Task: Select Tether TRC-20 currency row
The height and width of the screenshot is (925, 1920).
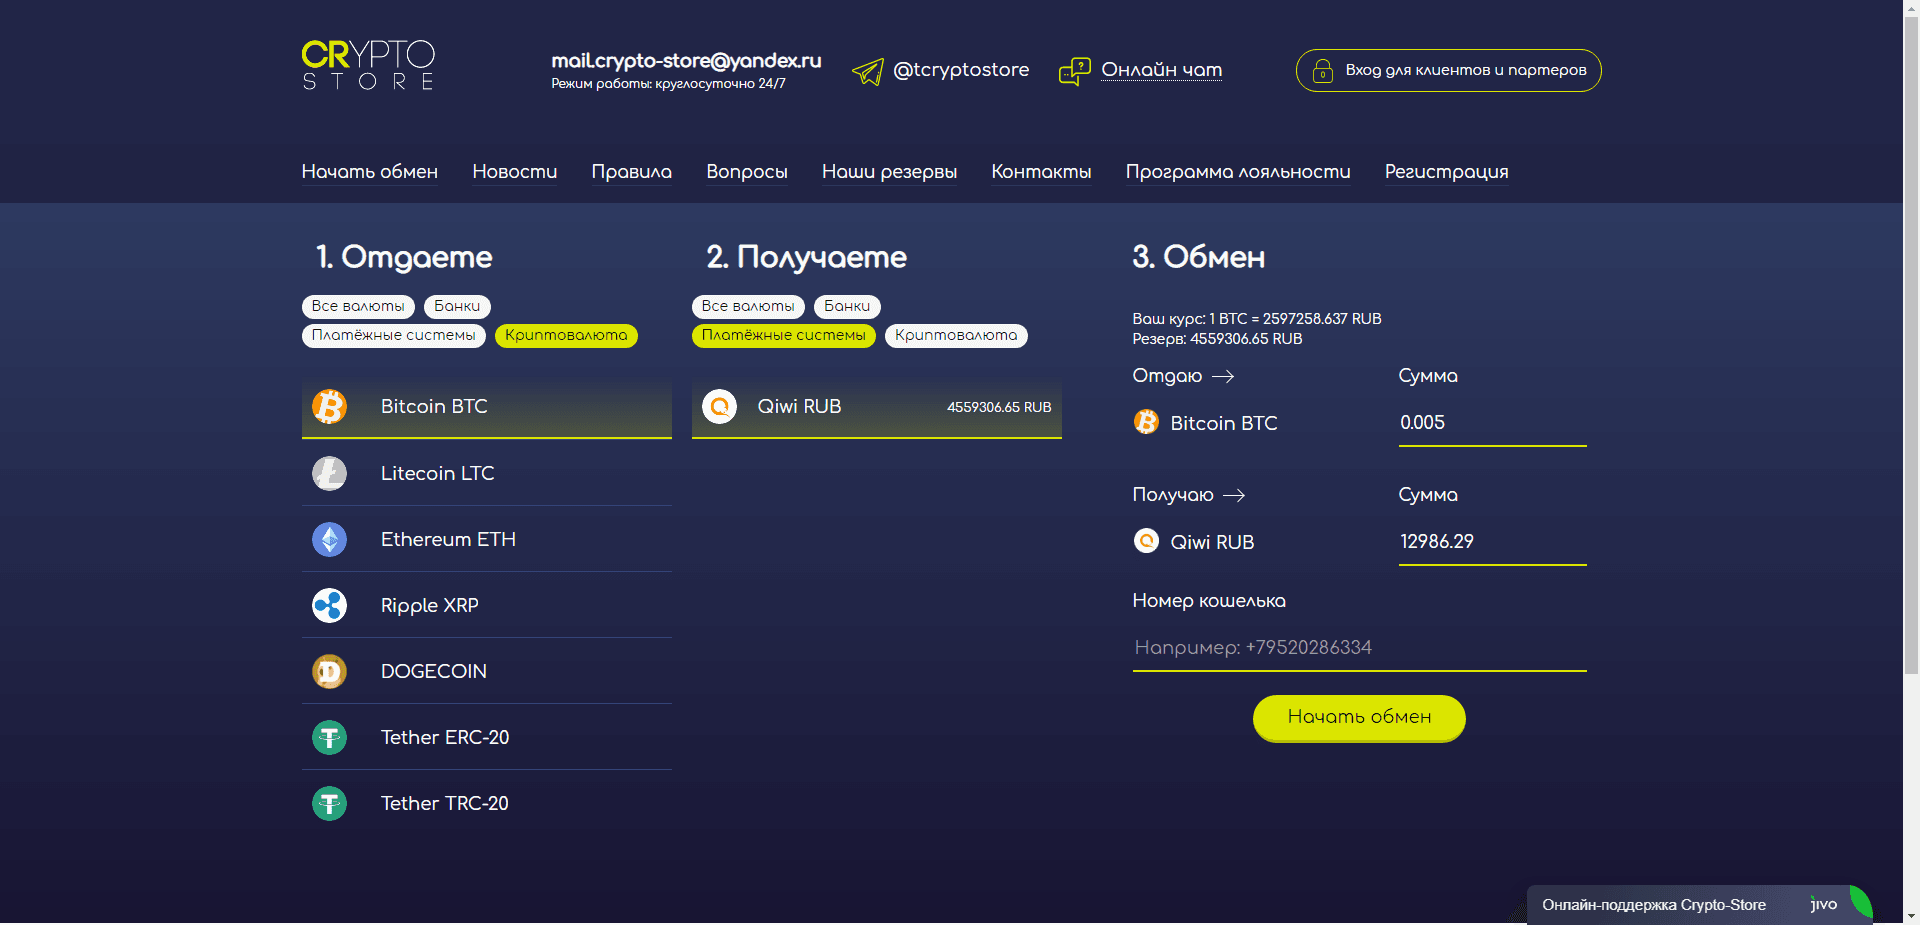Action: pos(487,803)
